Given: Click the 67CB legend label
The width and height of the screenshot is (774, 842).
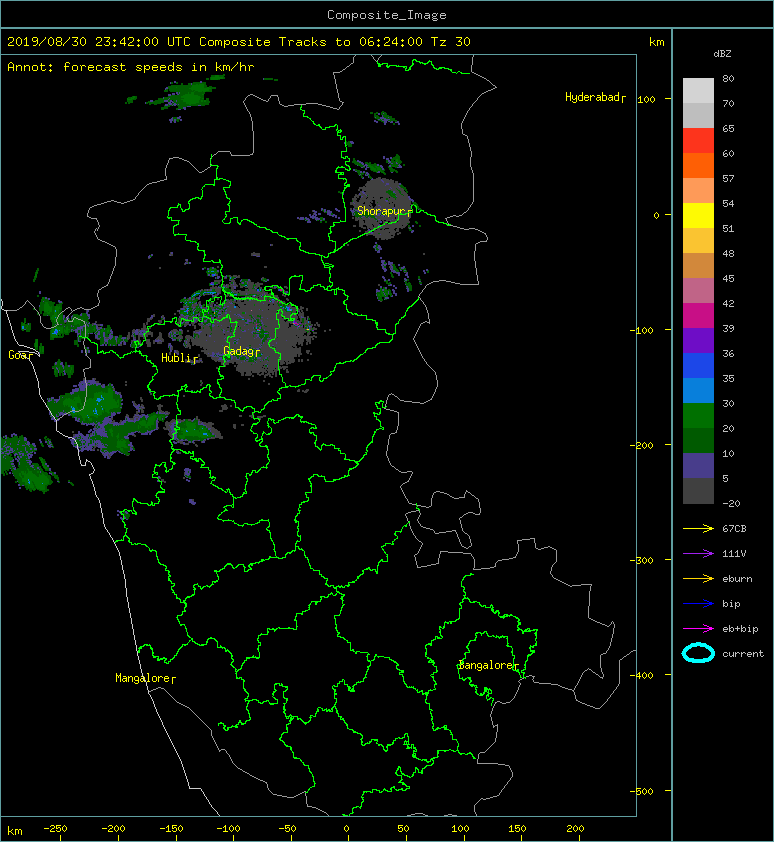Looking at the screenshot, I should 734,529.
